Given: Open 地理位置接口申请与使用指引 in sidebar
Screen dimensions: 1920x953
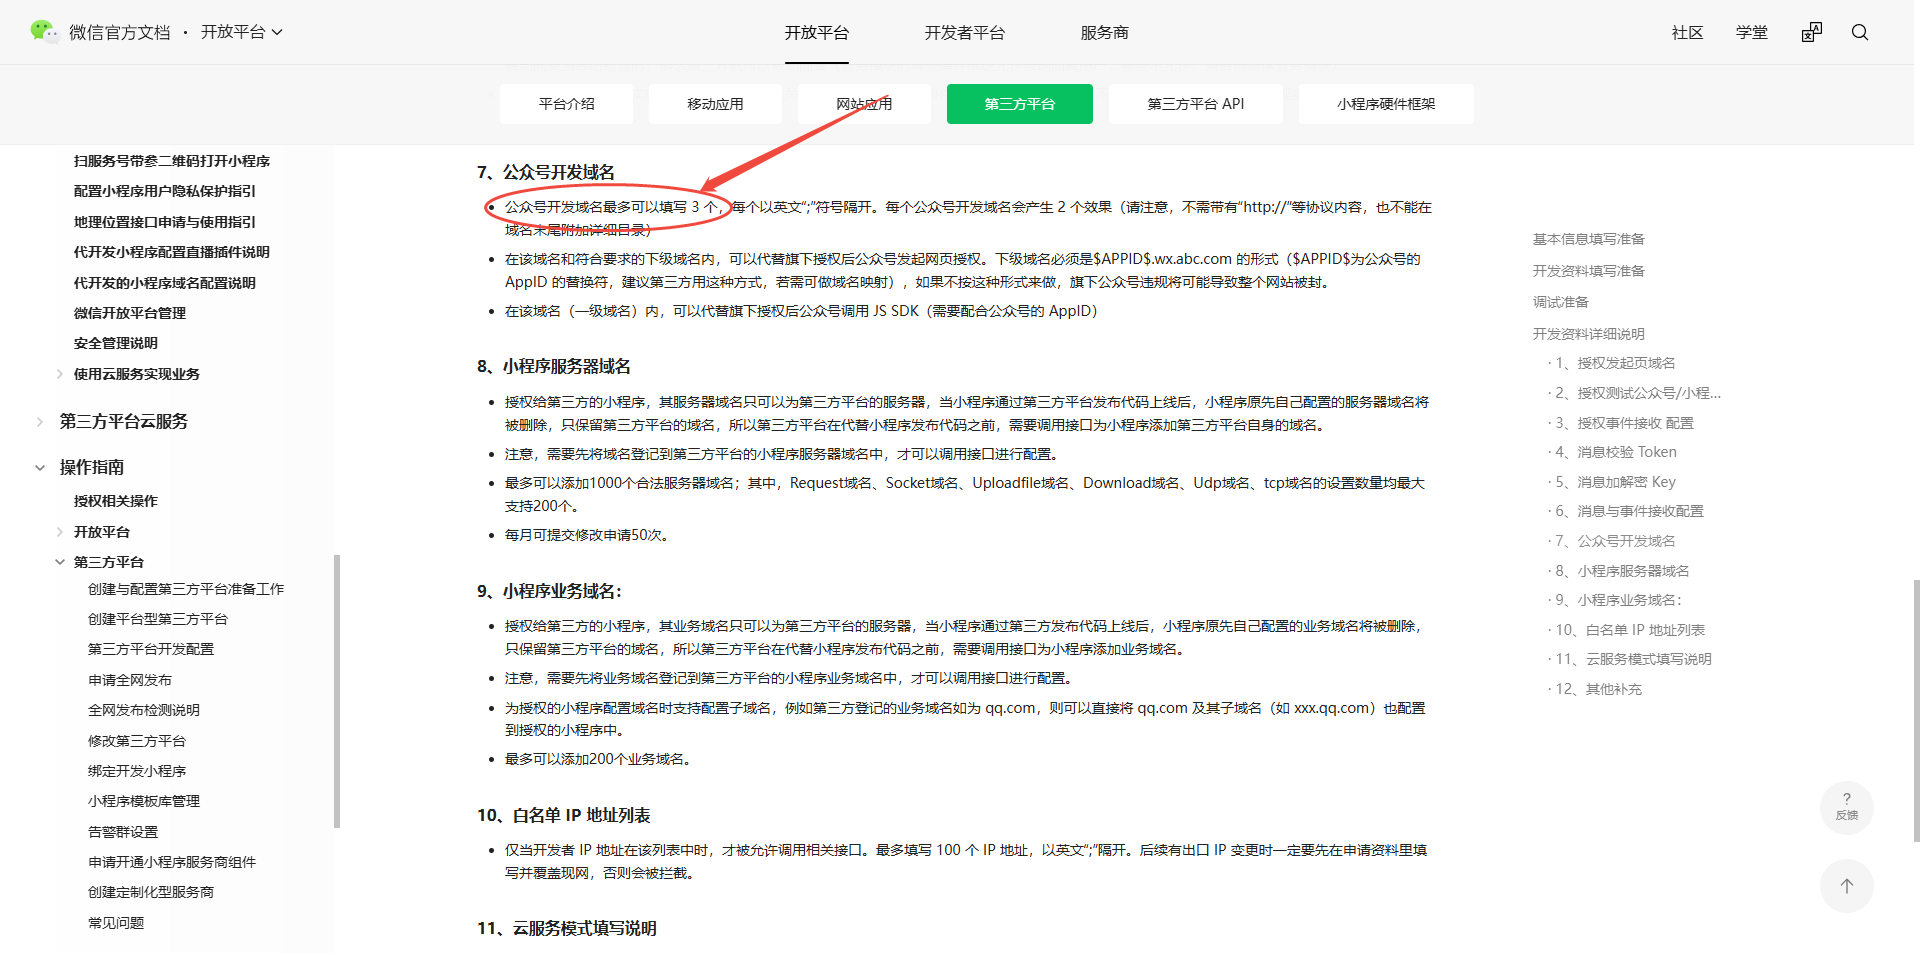Looking at the screenshot, I should click(165, 222).
